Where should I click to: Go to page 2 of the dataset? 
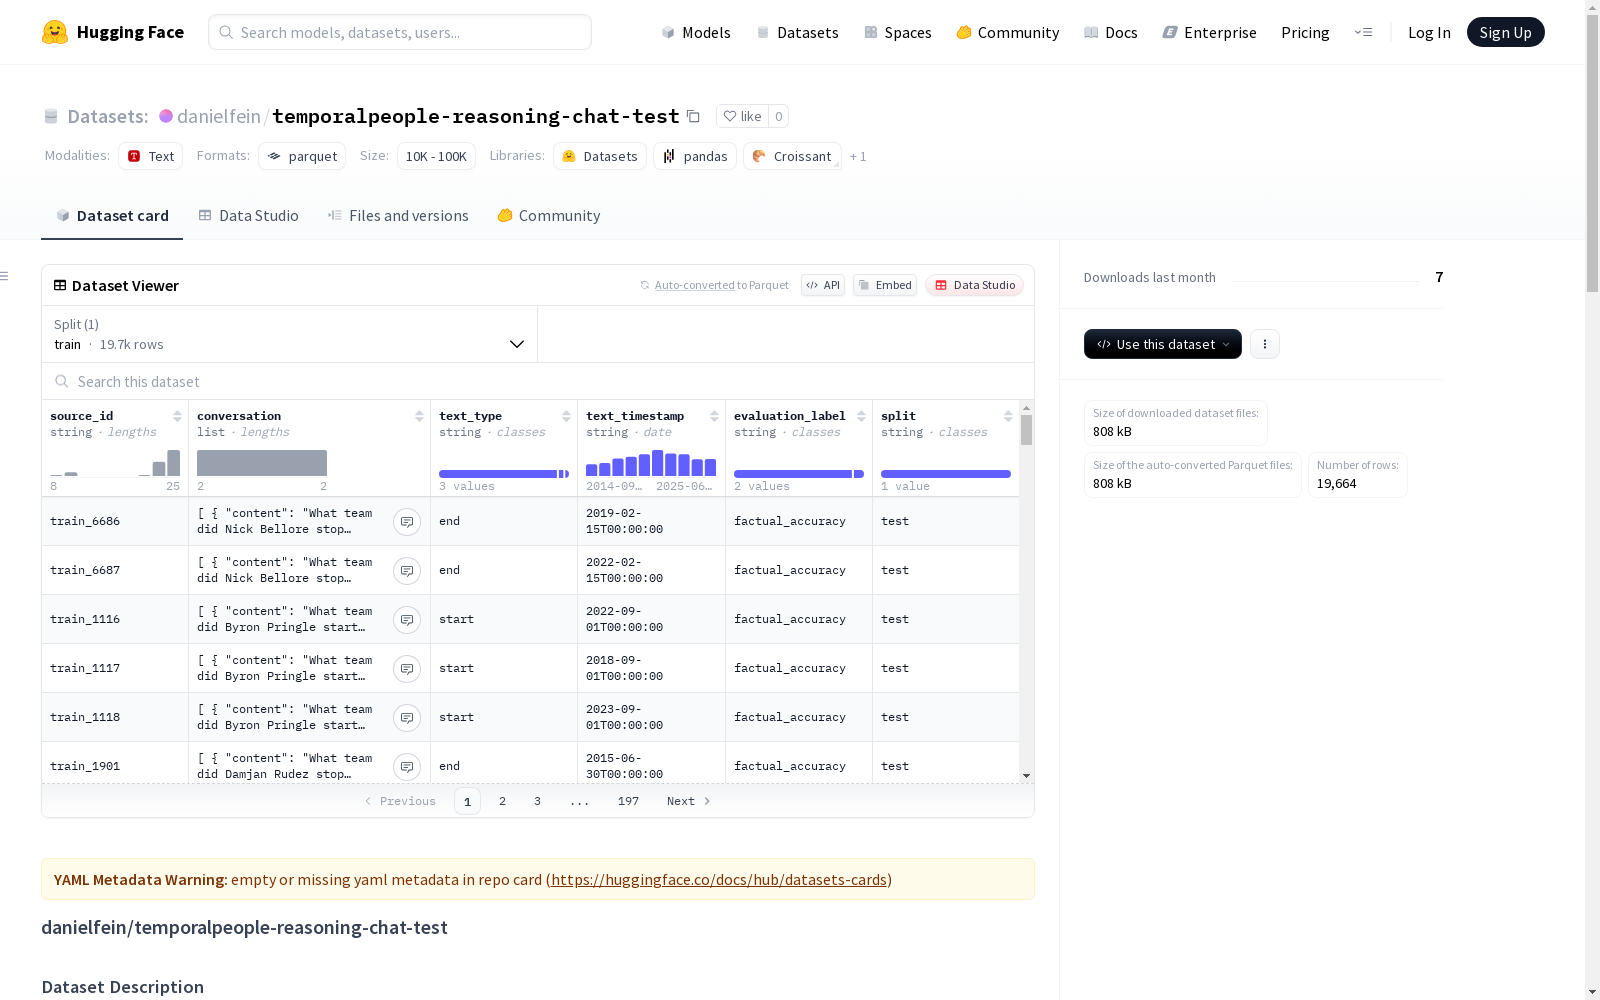click(x=502, y=801)
